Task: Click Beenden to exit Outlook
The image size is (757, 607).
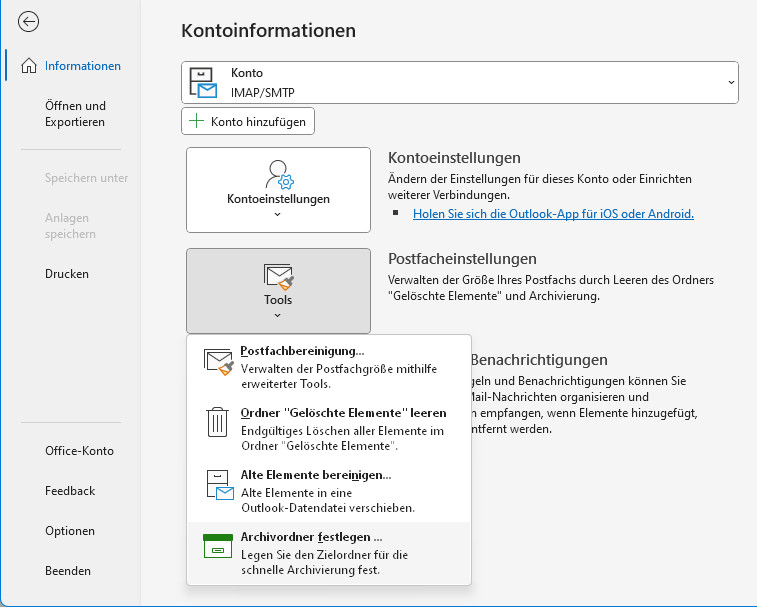Action: pyautogui.click(x=68, y=571)
